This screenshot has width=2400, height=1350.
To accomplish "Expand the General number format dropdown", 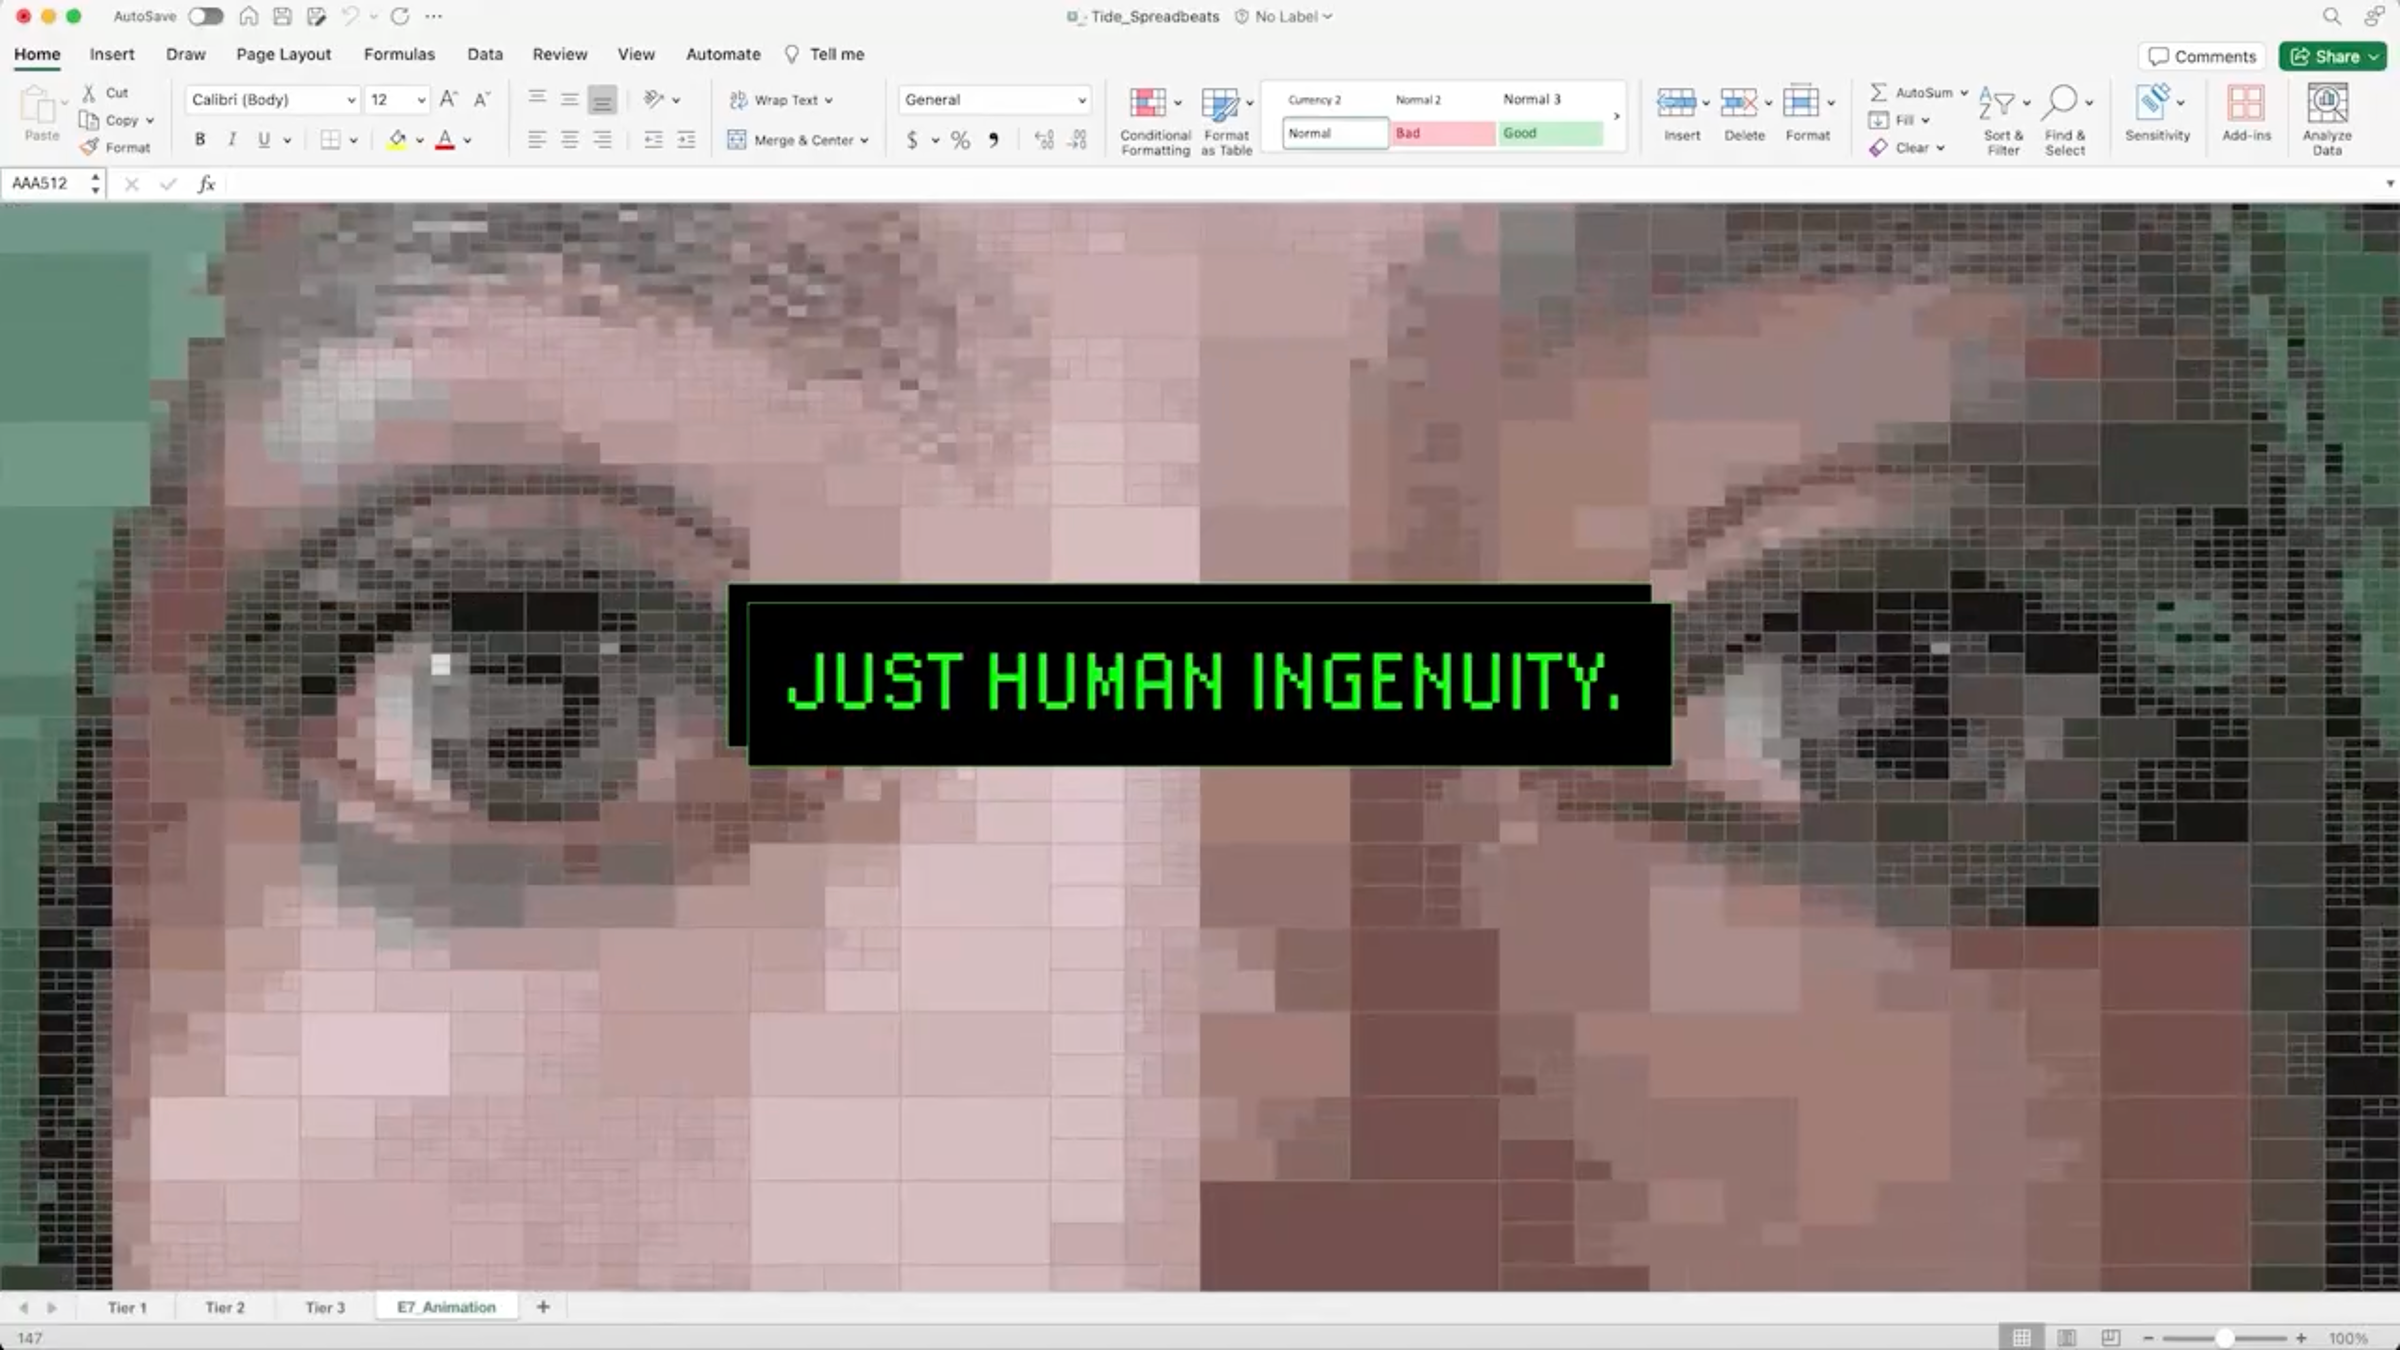I will pyautogui.click(x=1081, y=100).
